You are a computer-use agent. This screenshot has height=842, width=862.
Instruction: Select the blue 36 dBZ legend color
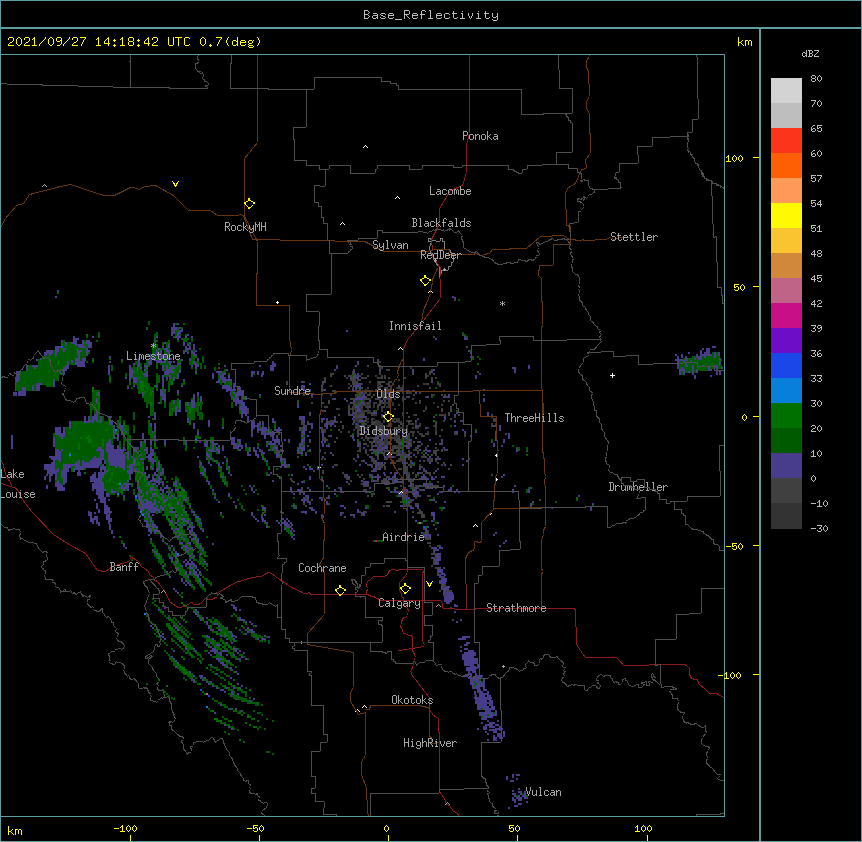(786, 365)
